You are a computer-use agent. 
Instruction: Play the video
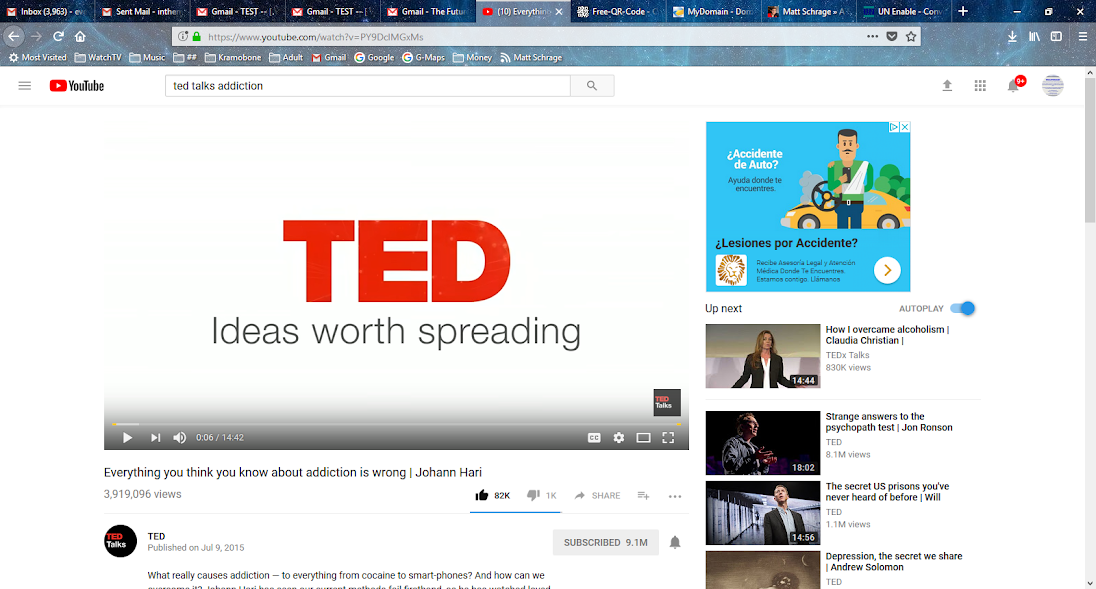pos(127,437)
